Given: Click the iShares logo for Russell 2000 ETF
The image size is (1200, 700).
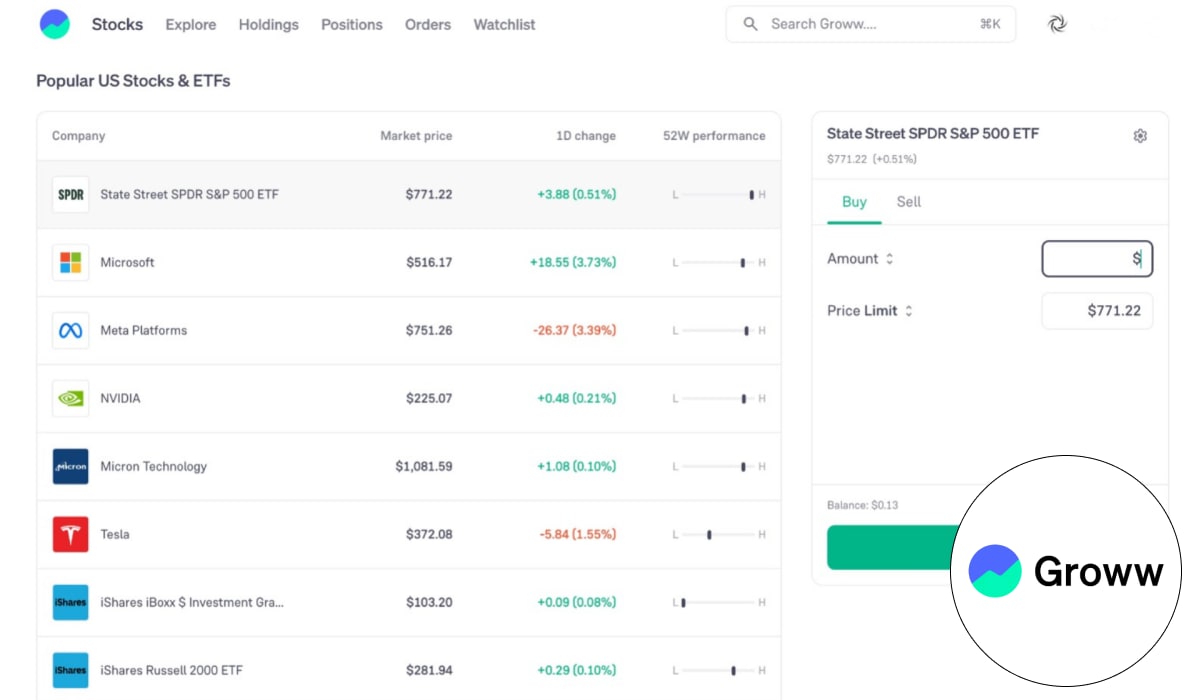Looking at the screenshot, I should click(x=70, y=670).
